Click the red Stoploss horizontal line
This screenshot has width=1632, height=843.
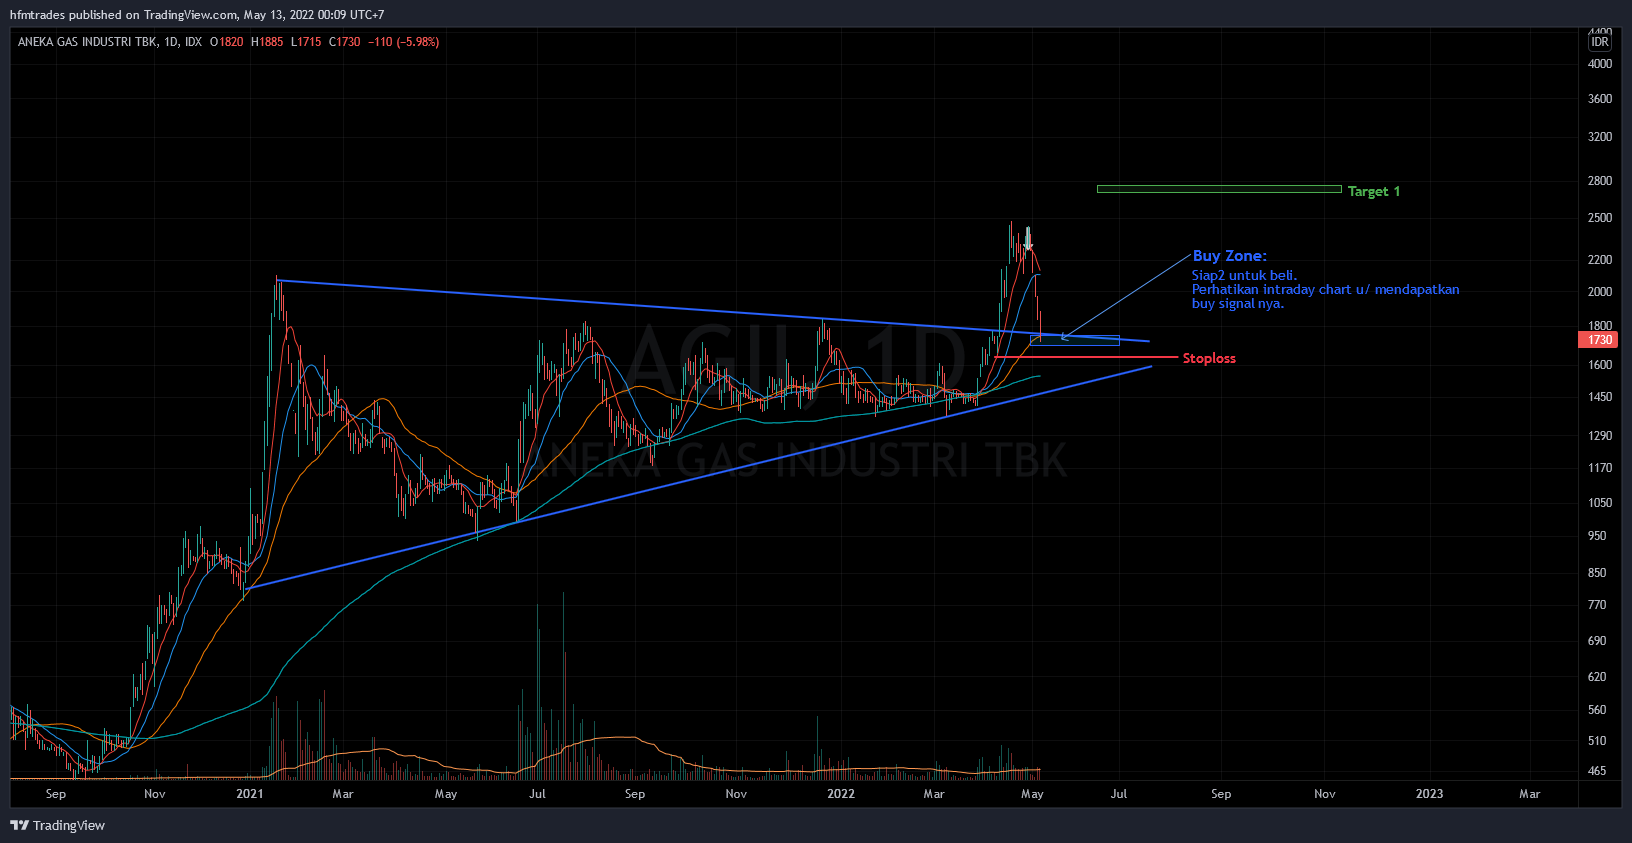coord(1086,357)
